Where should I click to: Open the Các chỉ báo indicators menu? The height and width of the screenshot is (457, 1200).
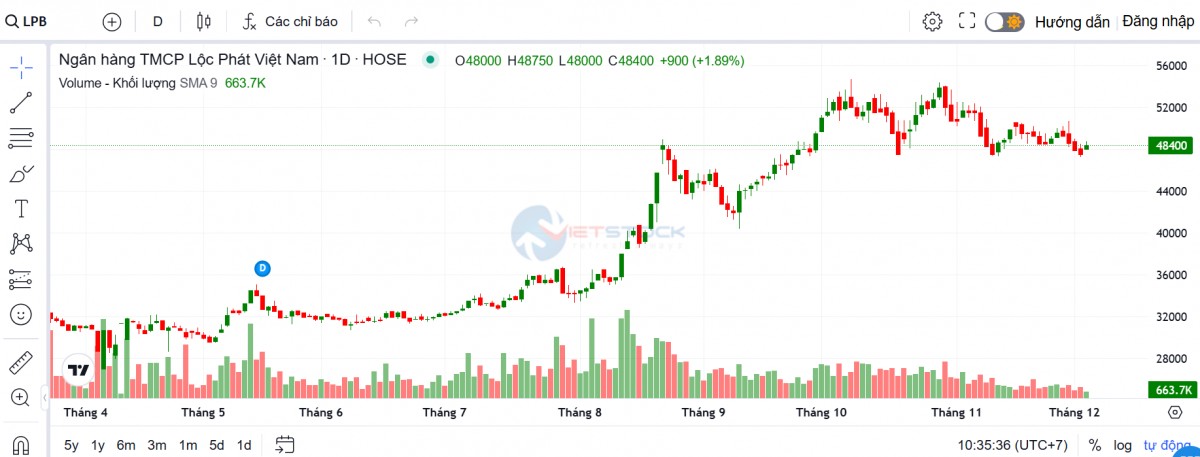click(x=291, y=21)
